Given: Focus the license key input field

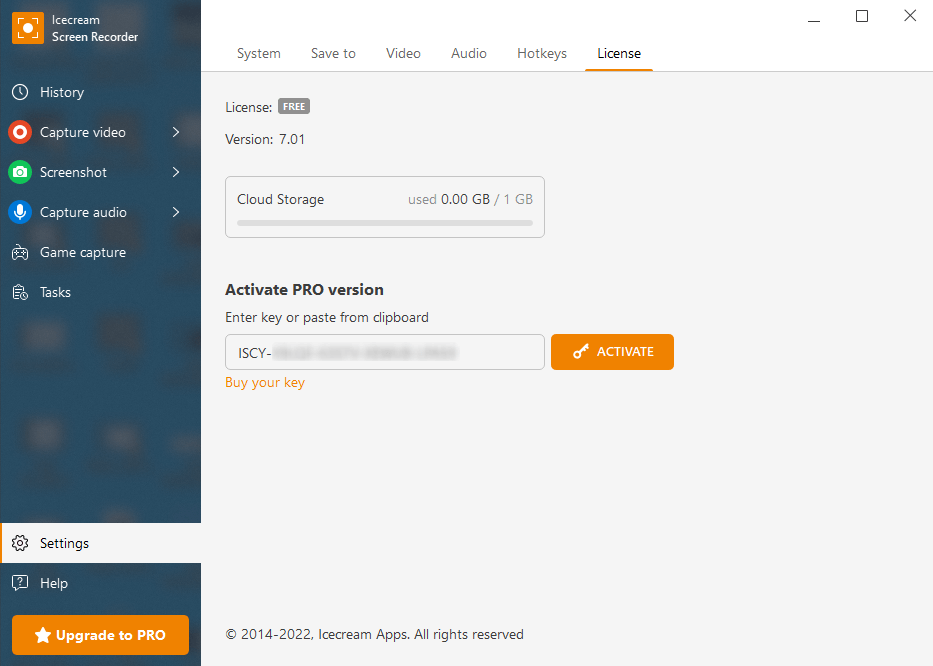Looking at the screenshot, I should 385,352.
